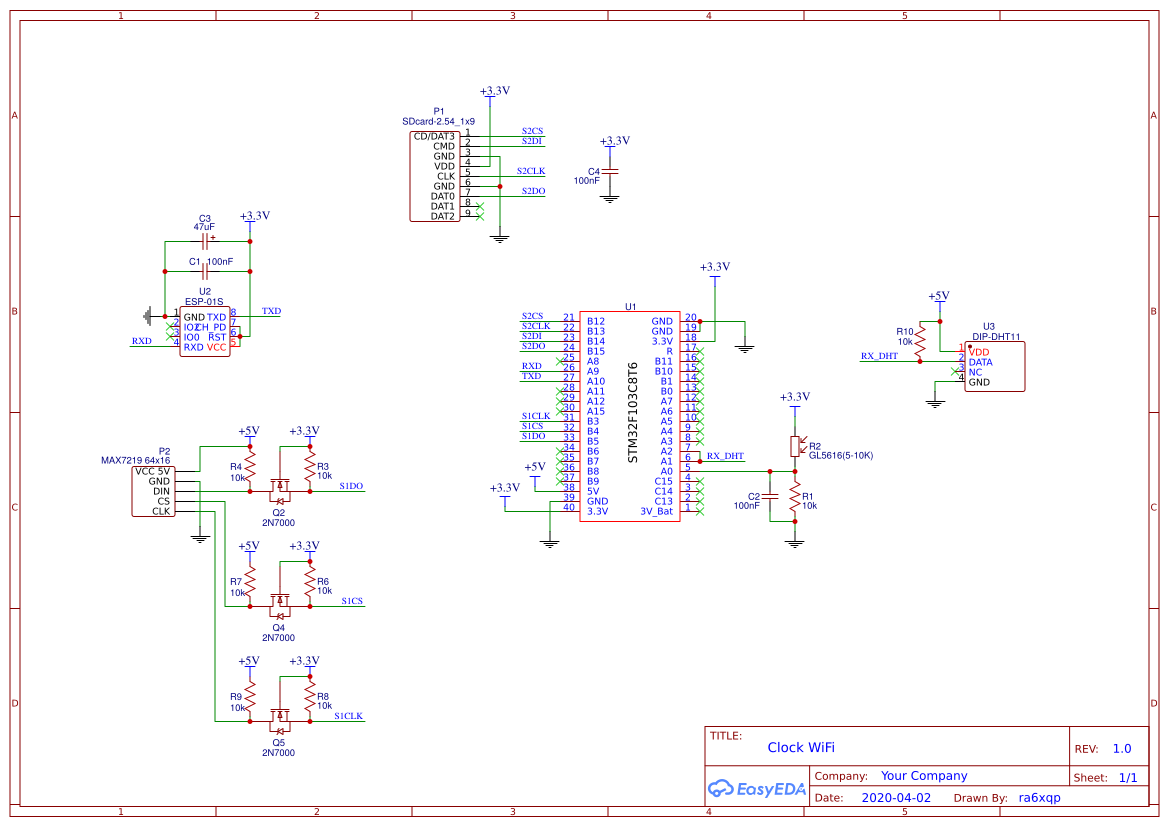Click the EasyEDA logo in the title block

point(757,789)
